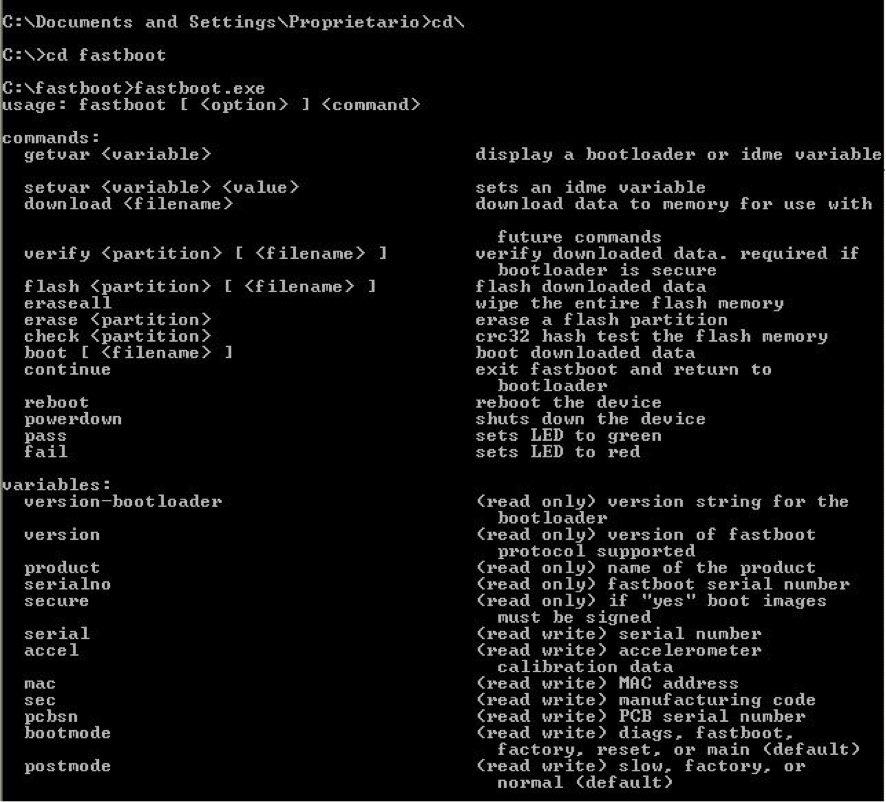Click the 'fastboot.exe' command text
Image resolution: width=886 pixels, height=802 pixels.
199,89
